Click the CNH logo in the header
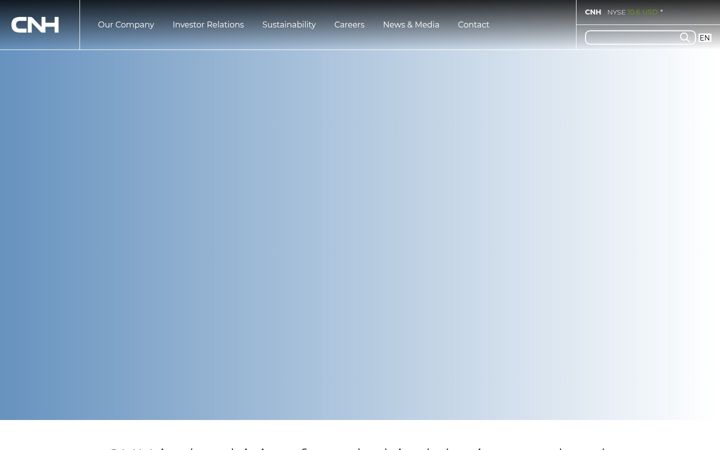Viewport: 720px width, 450px height. (x=35, y=25)
